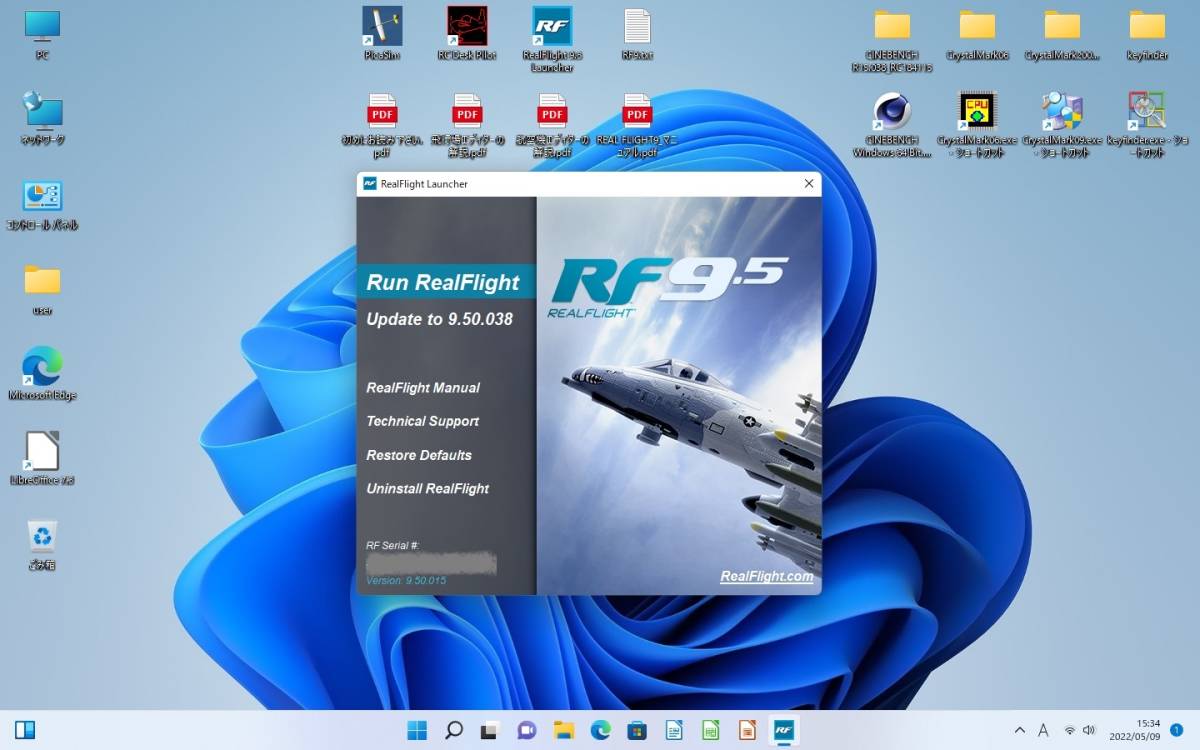Open the Widgets panel on the taskbar
The height and width of the screenshot is (750, 1200).
(x=25, y=730)
